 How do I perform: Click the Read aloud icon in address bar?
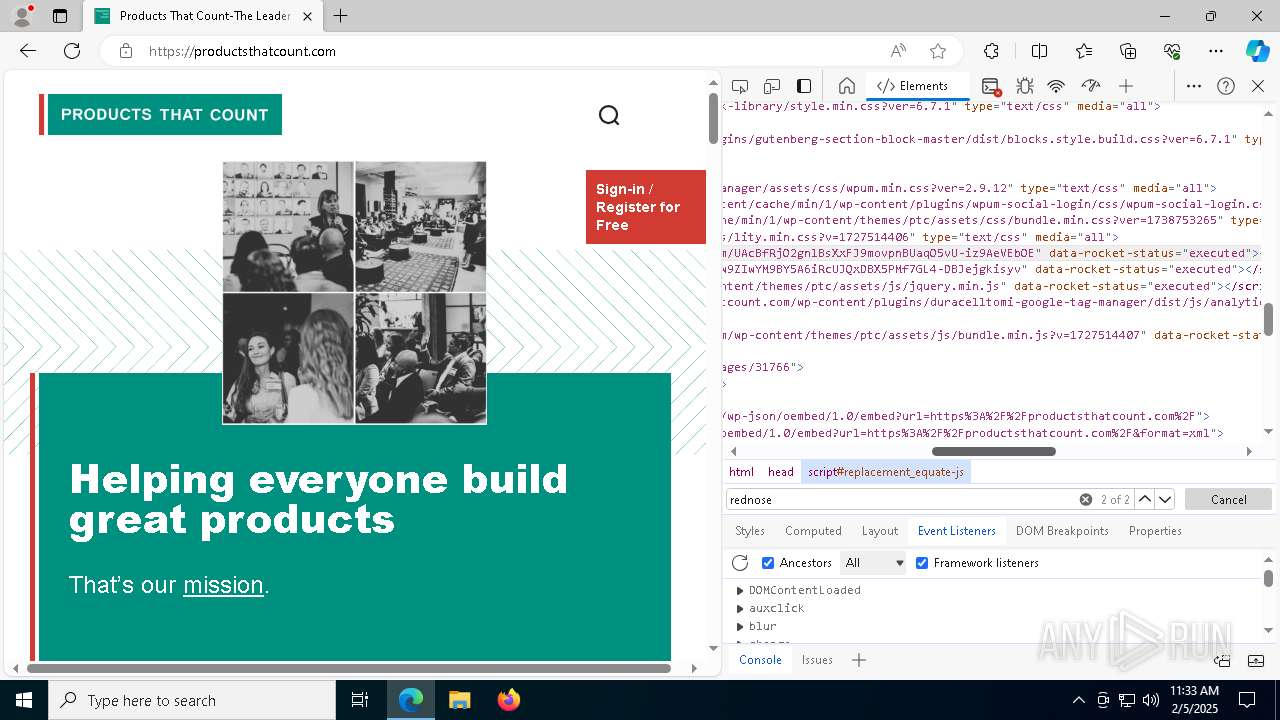[898, 51]
